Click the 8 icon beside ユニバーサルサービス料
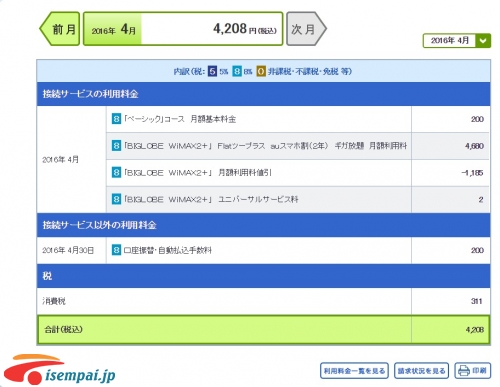The height and width of the screenshot is (387, 500). (x=116, y=199)
